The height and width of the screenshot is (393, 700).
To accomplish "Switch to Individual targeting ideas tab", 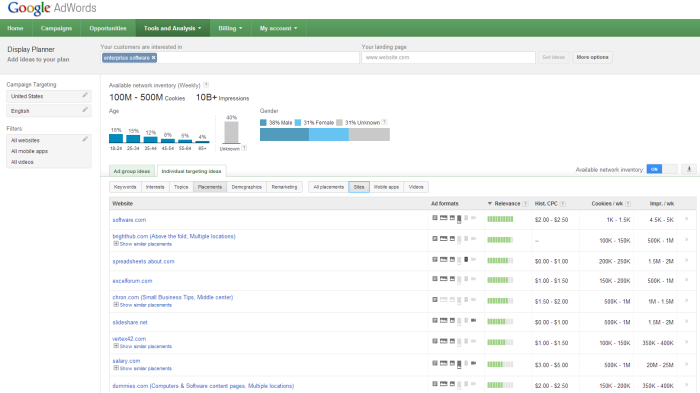I will pos(192,171).
